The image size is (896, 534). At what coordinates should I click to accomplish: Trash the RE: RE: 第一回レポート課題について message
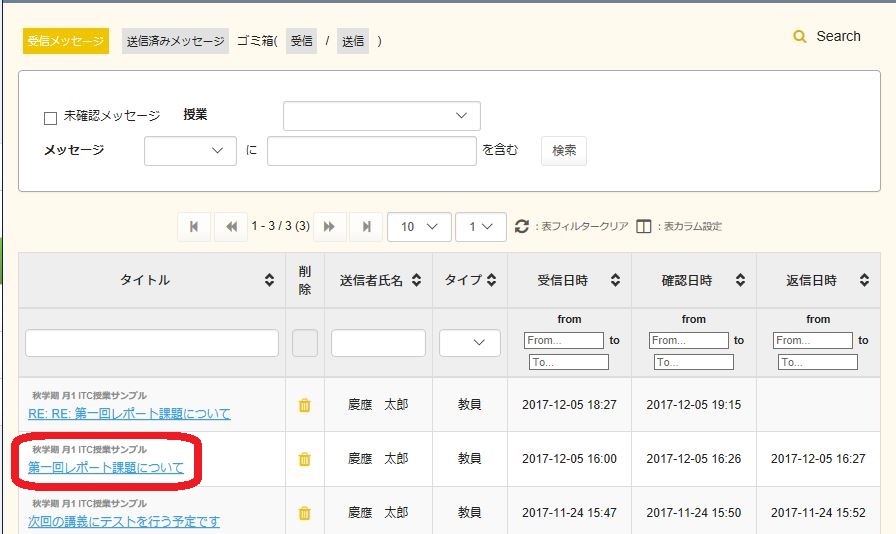tap(305, 405)
